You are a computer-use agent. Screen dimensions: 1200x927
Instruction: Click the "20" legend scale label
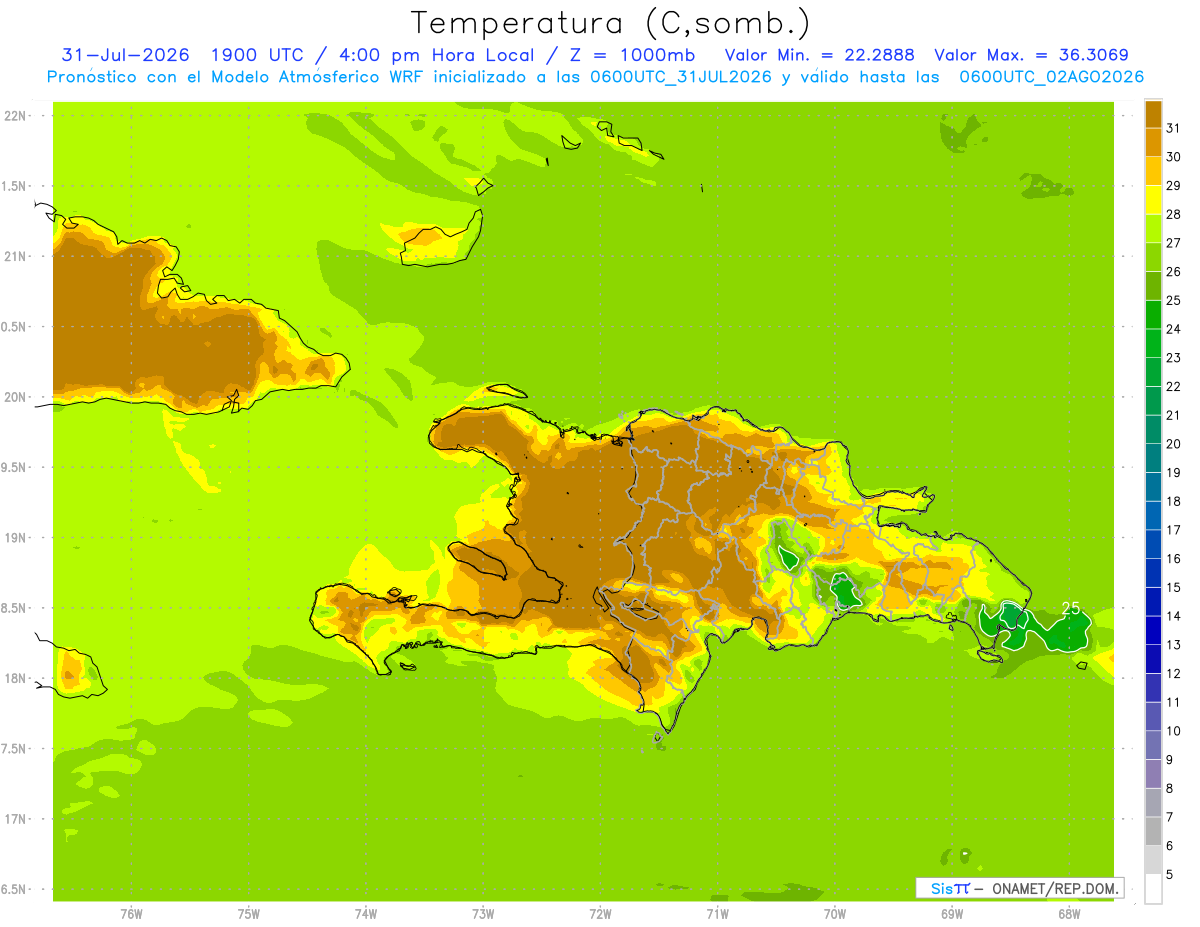click(1173, 444)
